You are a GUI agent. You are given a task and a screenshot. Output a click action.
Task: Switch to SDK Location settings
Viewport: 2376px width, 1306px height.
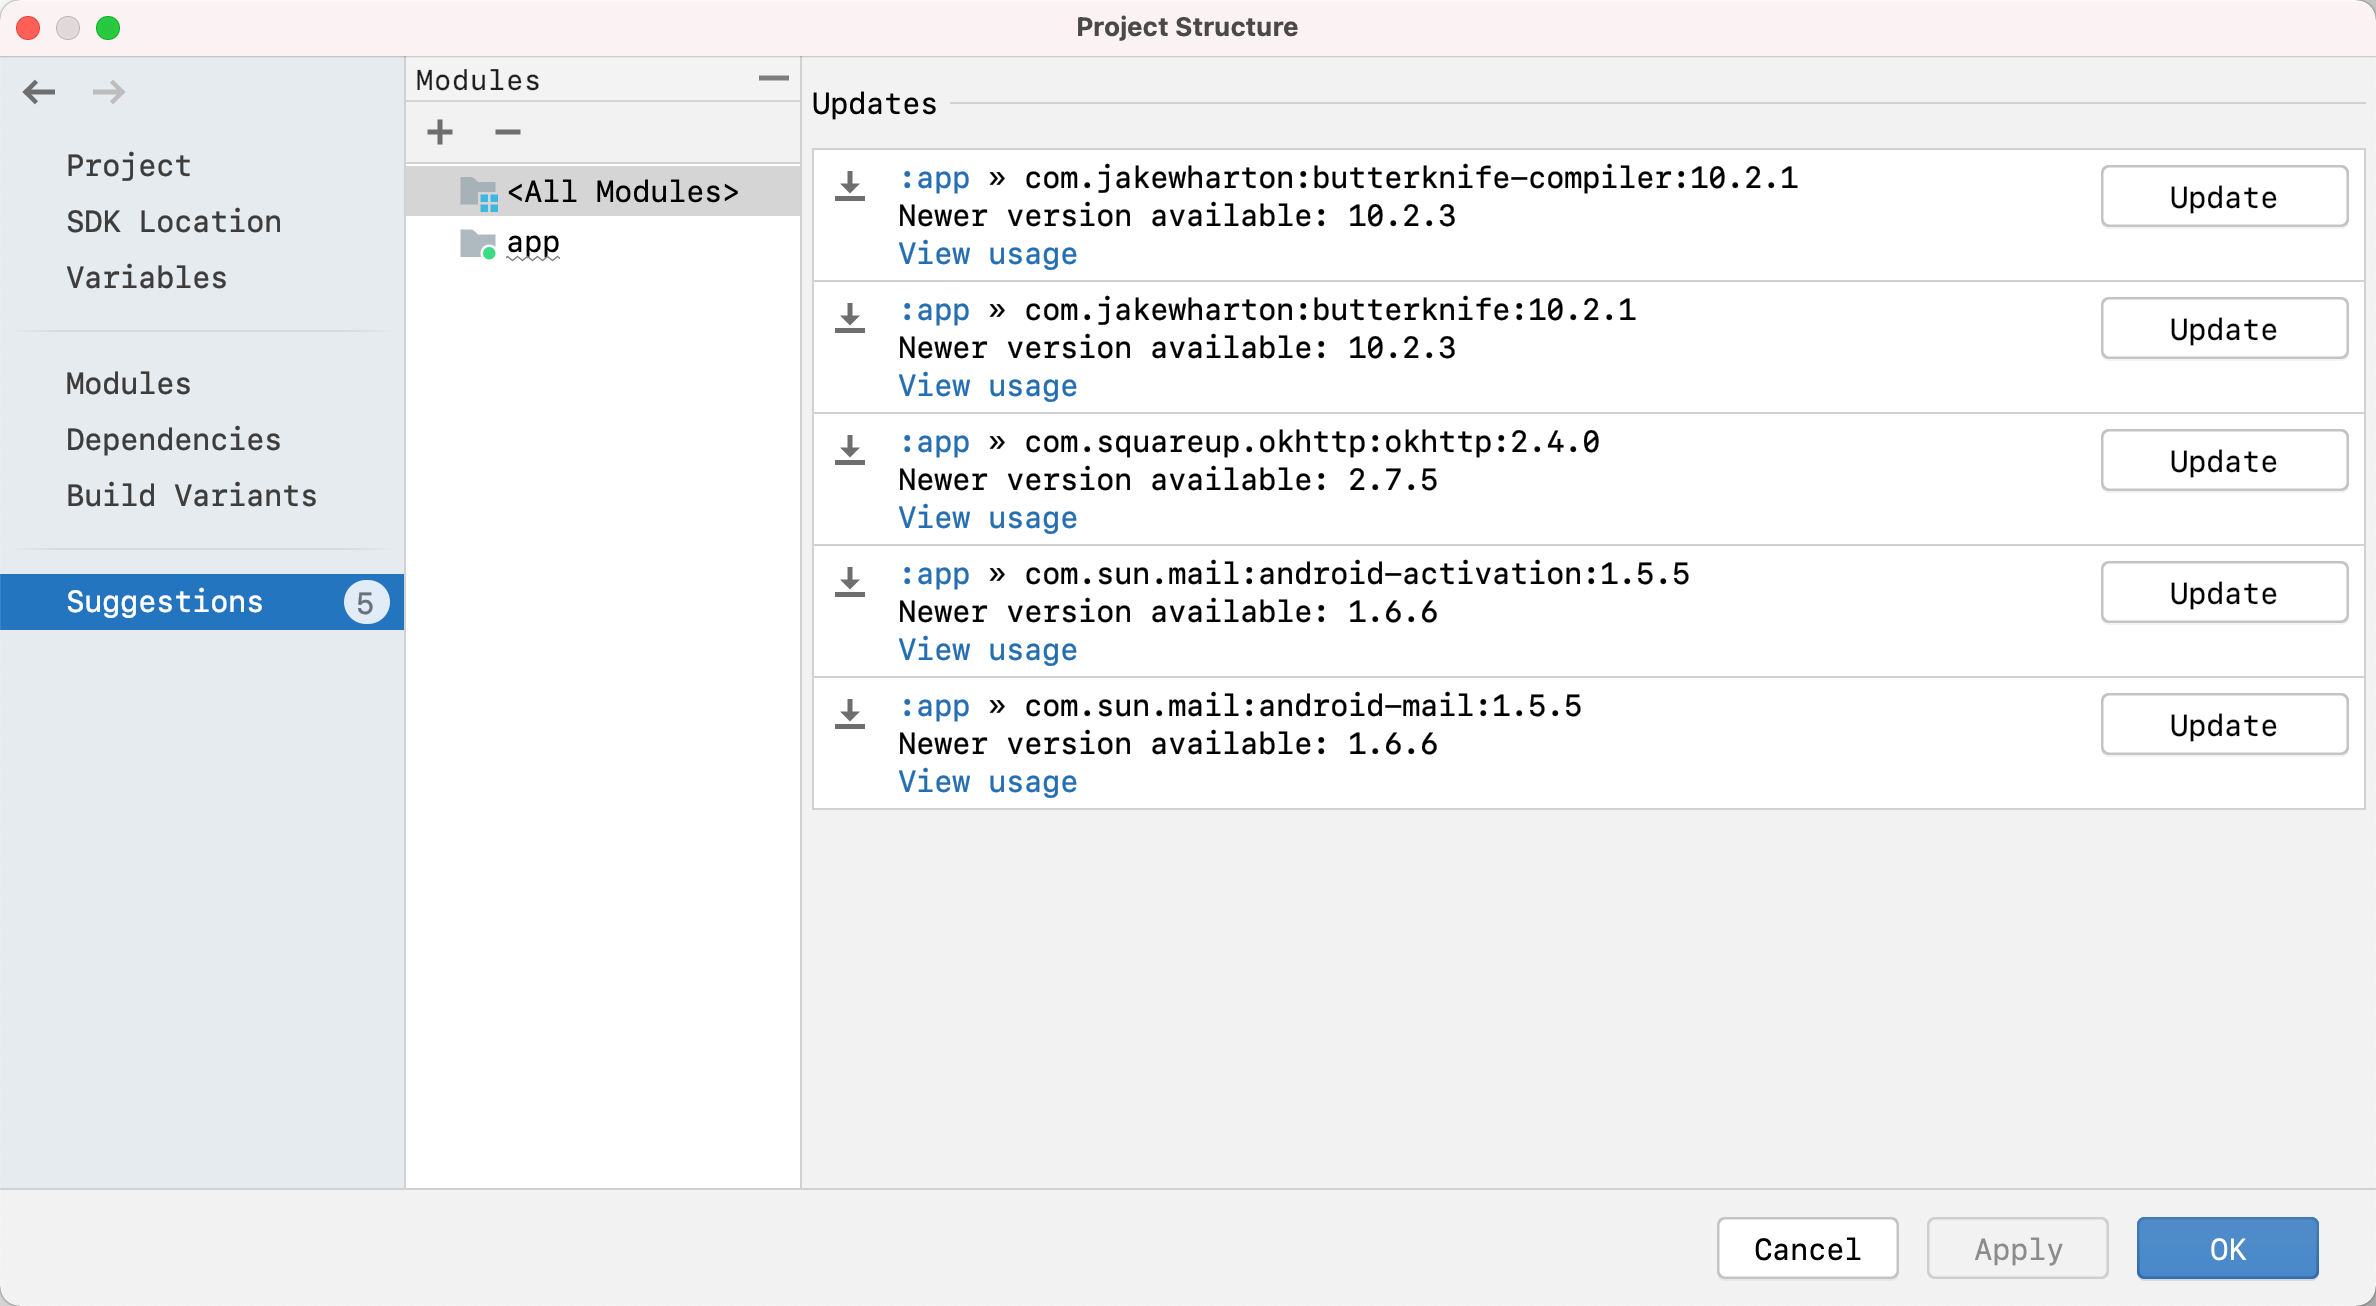tap(174, 221)
